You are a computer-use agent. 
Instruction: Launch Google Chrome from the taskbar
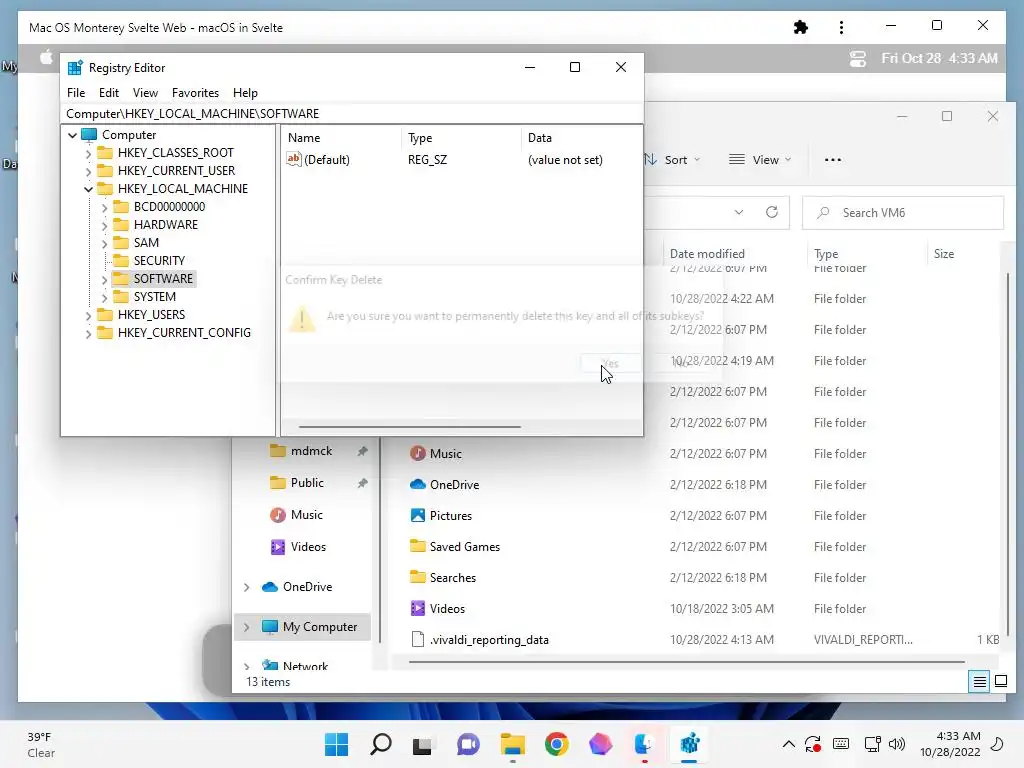[556, 744]
